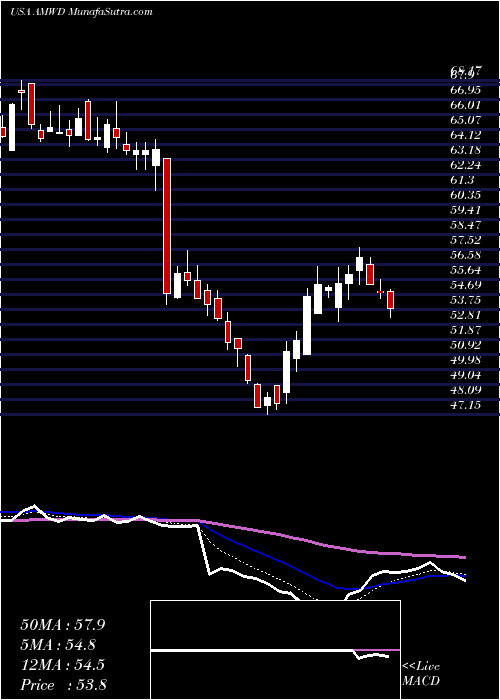Click the 51.87 price axis label
Viewport: 500px width, 700px height.
tap(466, 330)
